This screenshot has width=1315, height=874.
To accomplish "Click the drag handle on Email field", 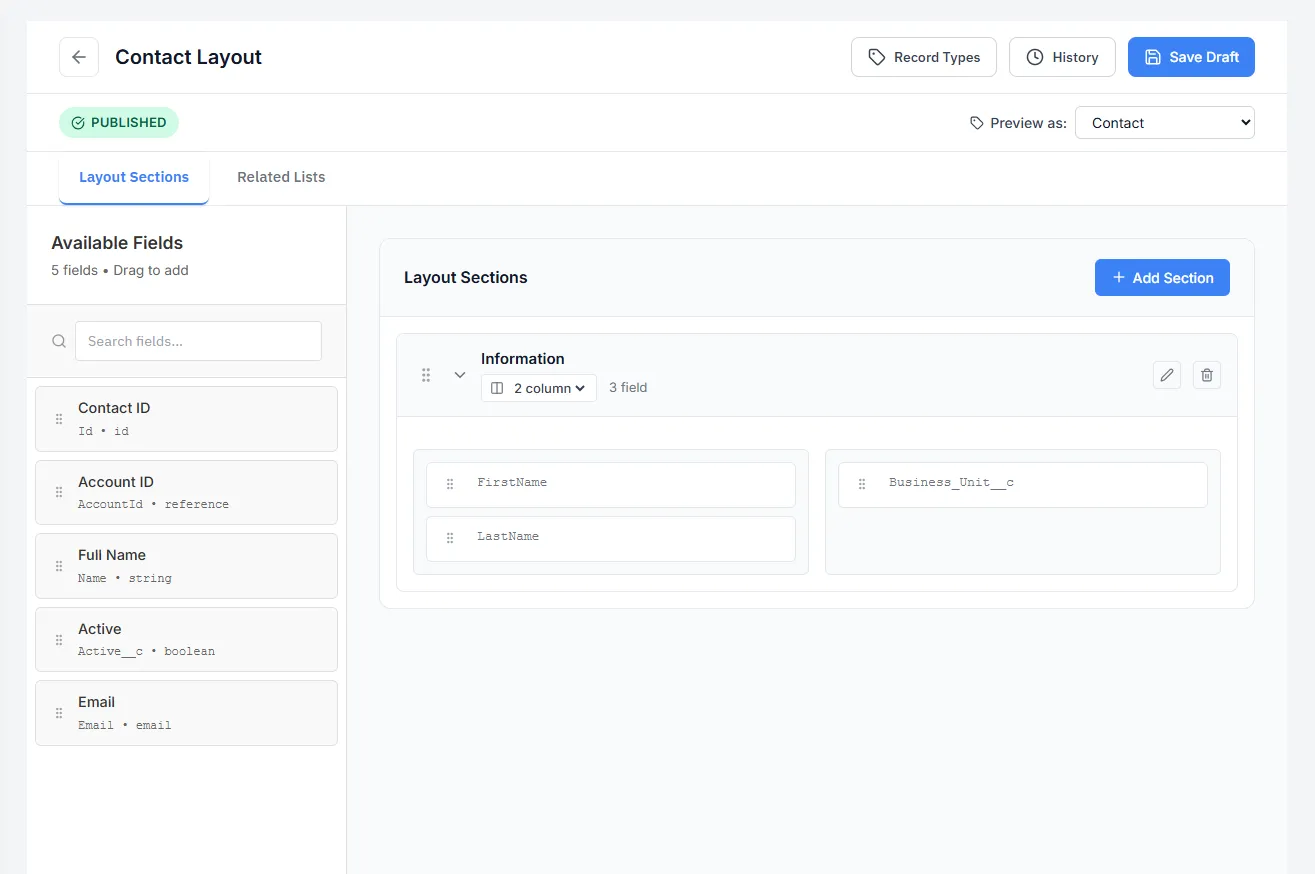I will click(x=59, y=713).
